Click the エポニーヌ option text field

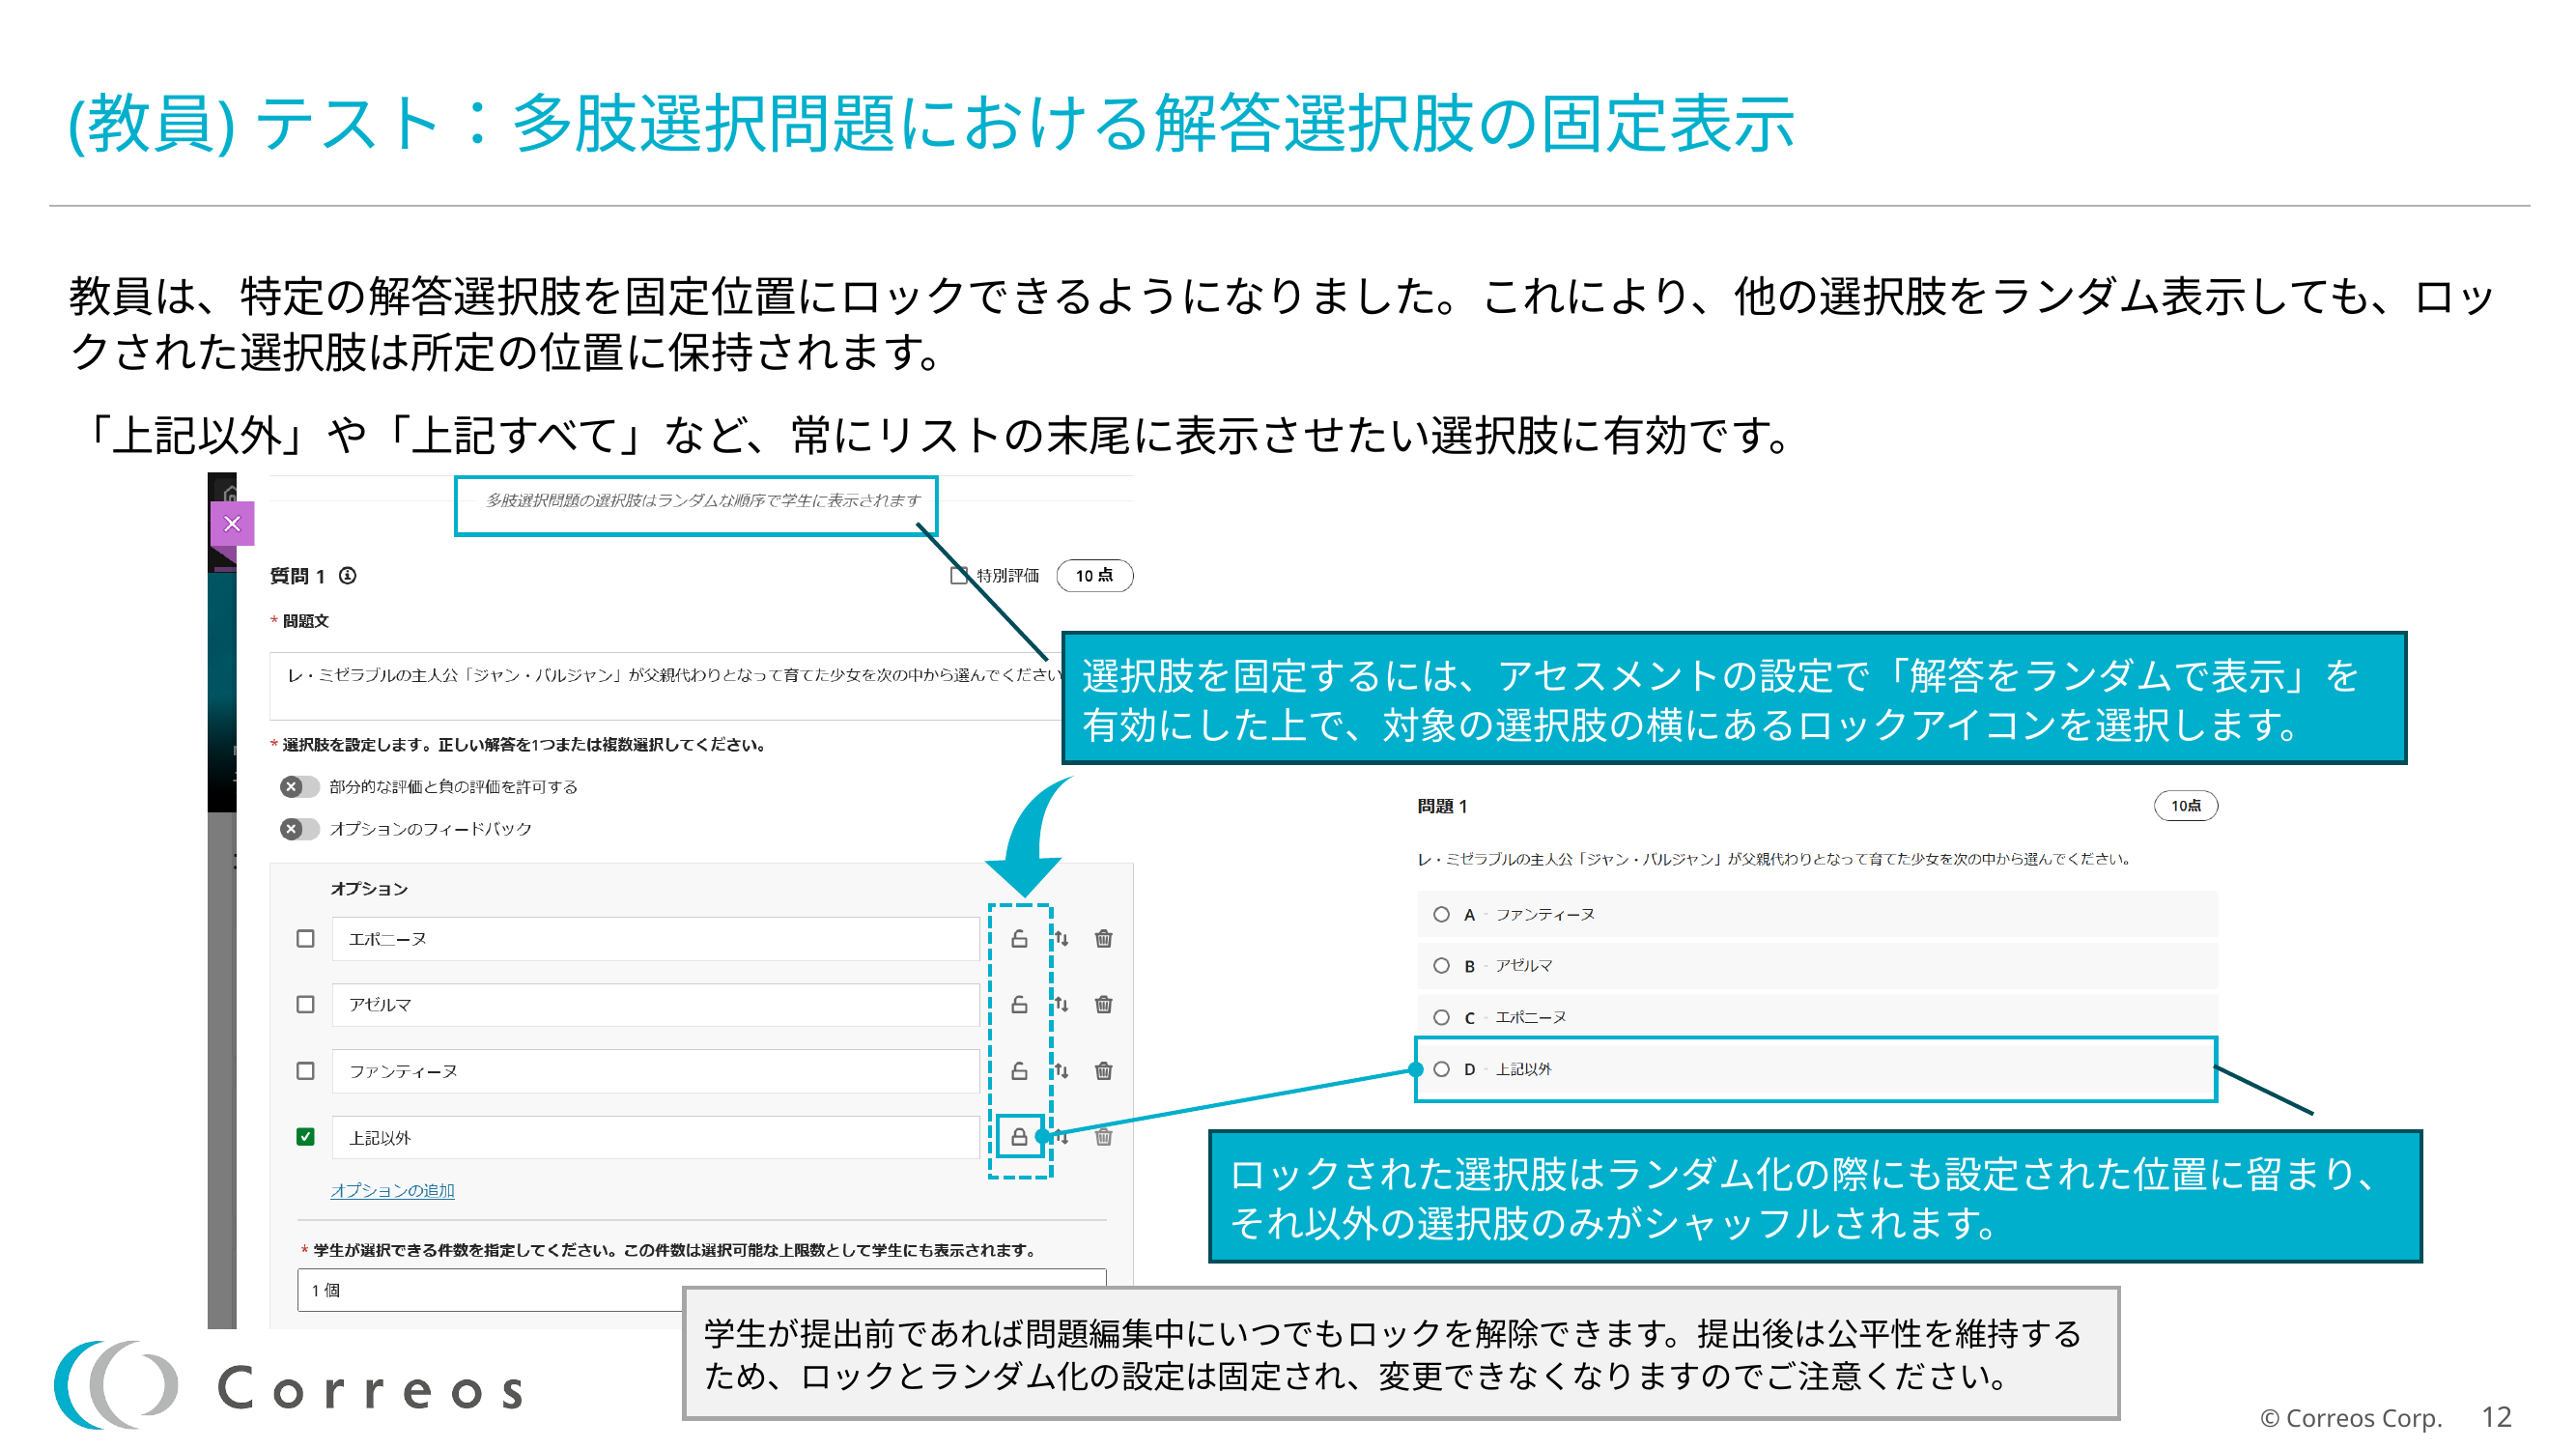(x=655, y=939)
